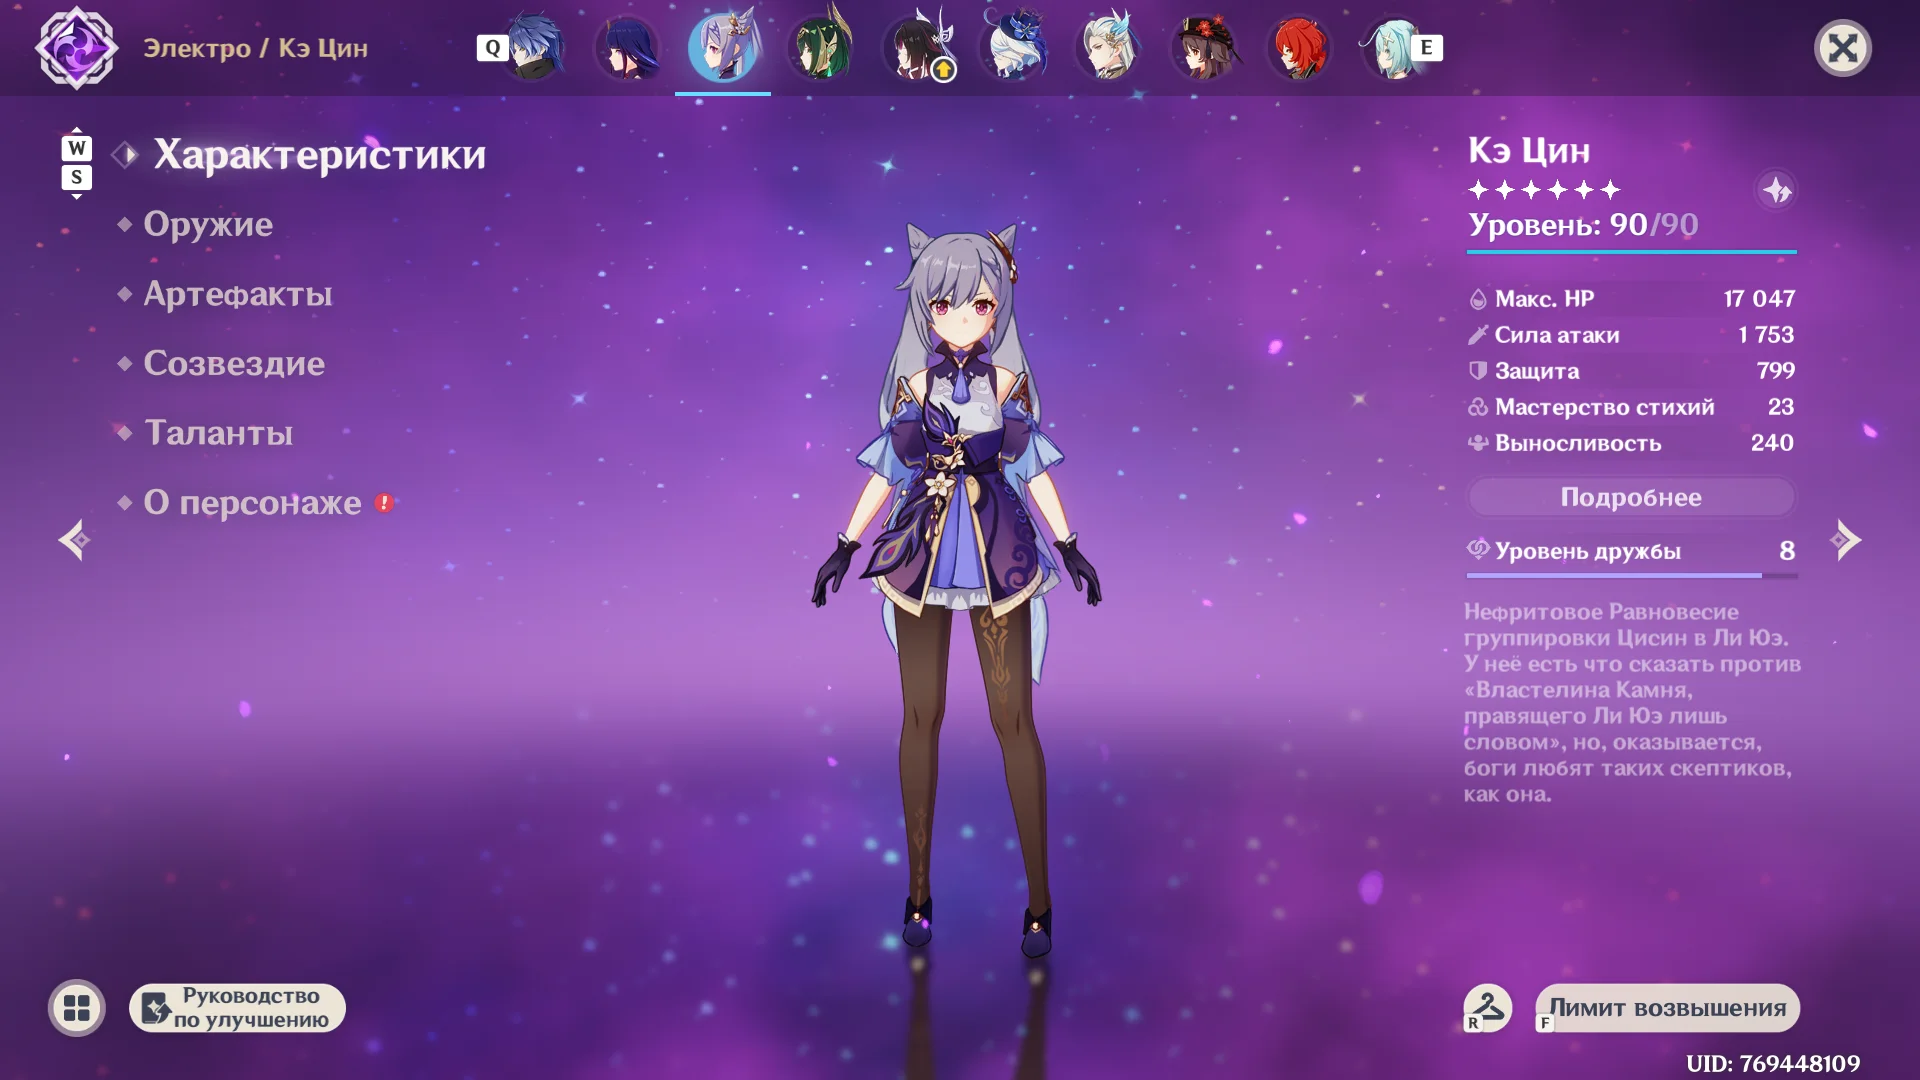This screenshot has width=1920, height=1080.
Task: Click the Кэ Цин character model
Action: [958, 590]
